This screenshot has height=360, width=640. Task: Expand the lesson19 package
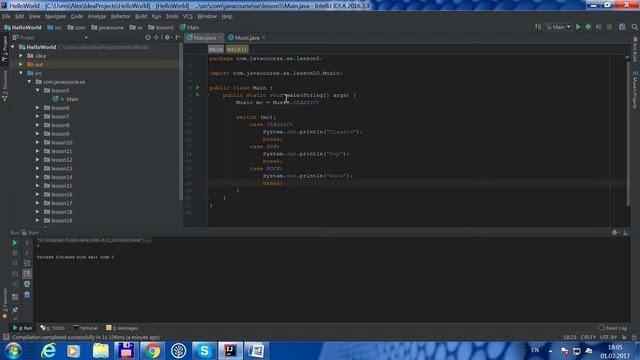(38, 220)
